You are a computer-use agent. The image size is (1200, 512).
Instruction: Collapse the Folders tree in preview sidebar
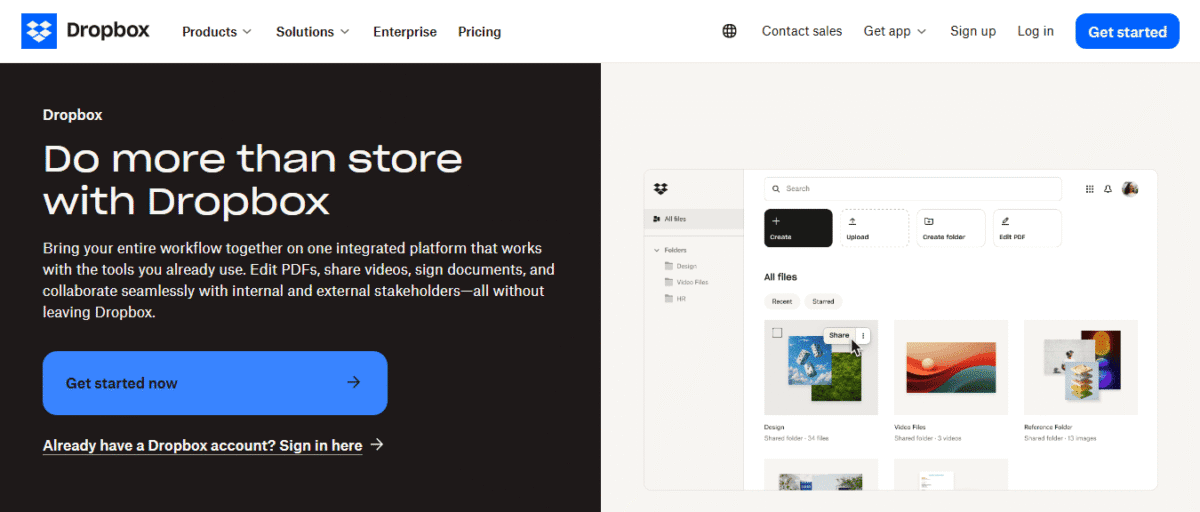coord(657,250)
